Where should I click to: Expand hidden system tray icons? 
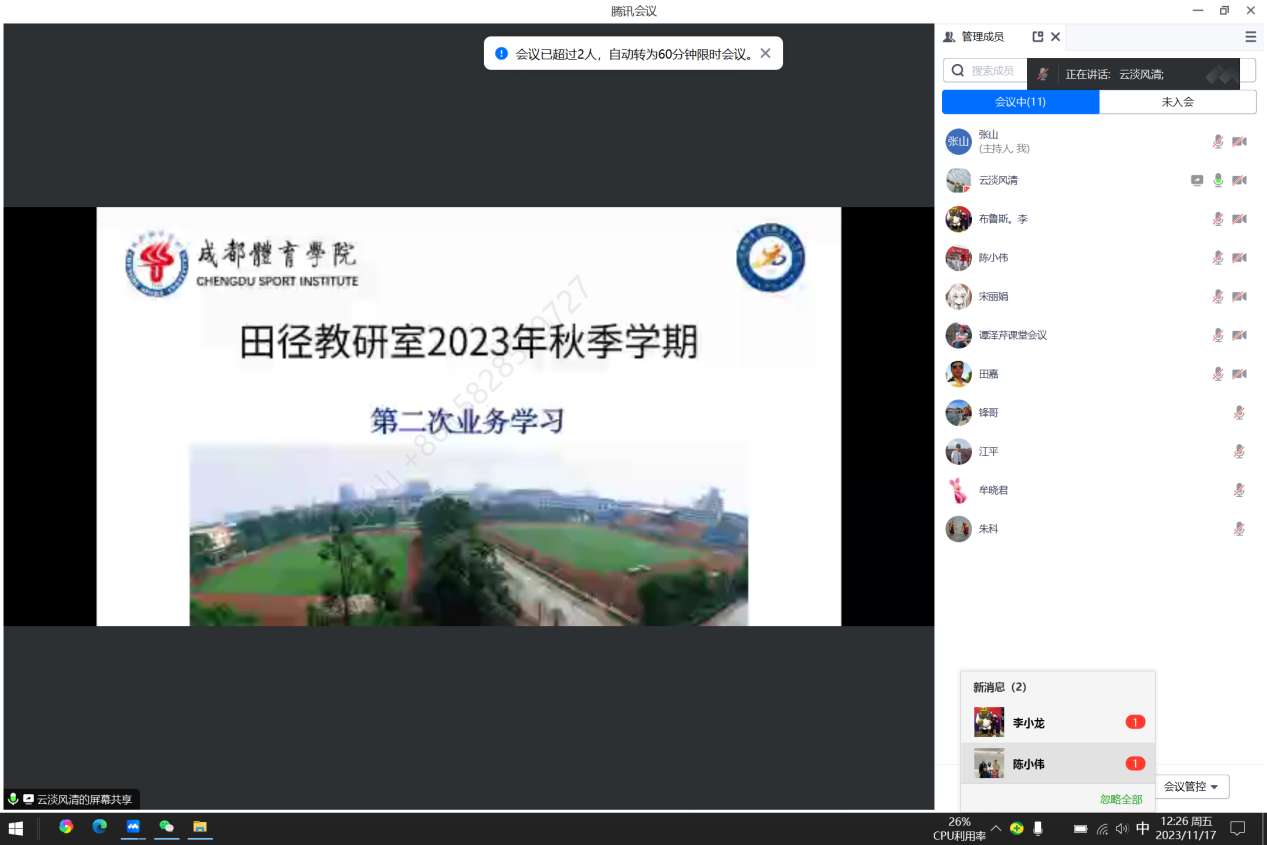996,828
